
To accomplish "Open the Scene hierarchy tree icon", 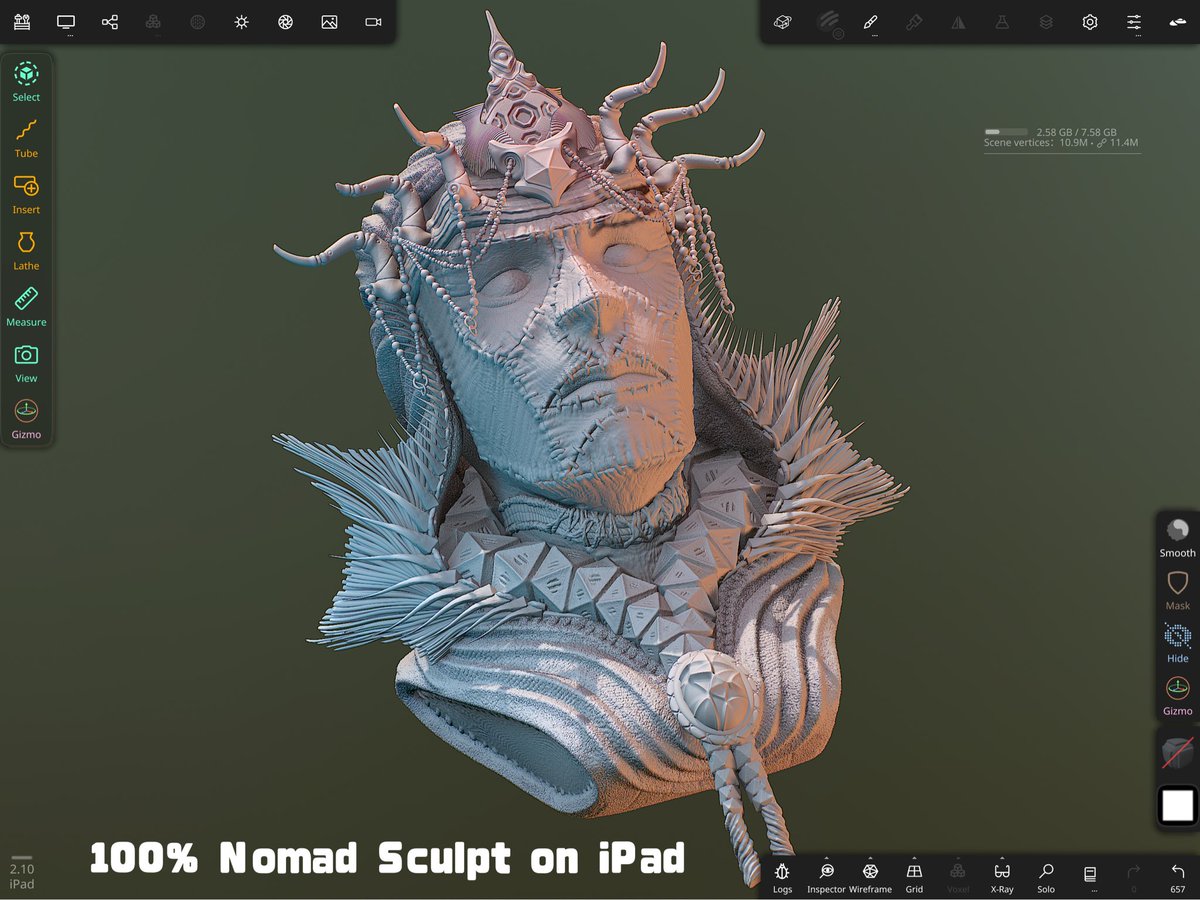I will [110, 22].
